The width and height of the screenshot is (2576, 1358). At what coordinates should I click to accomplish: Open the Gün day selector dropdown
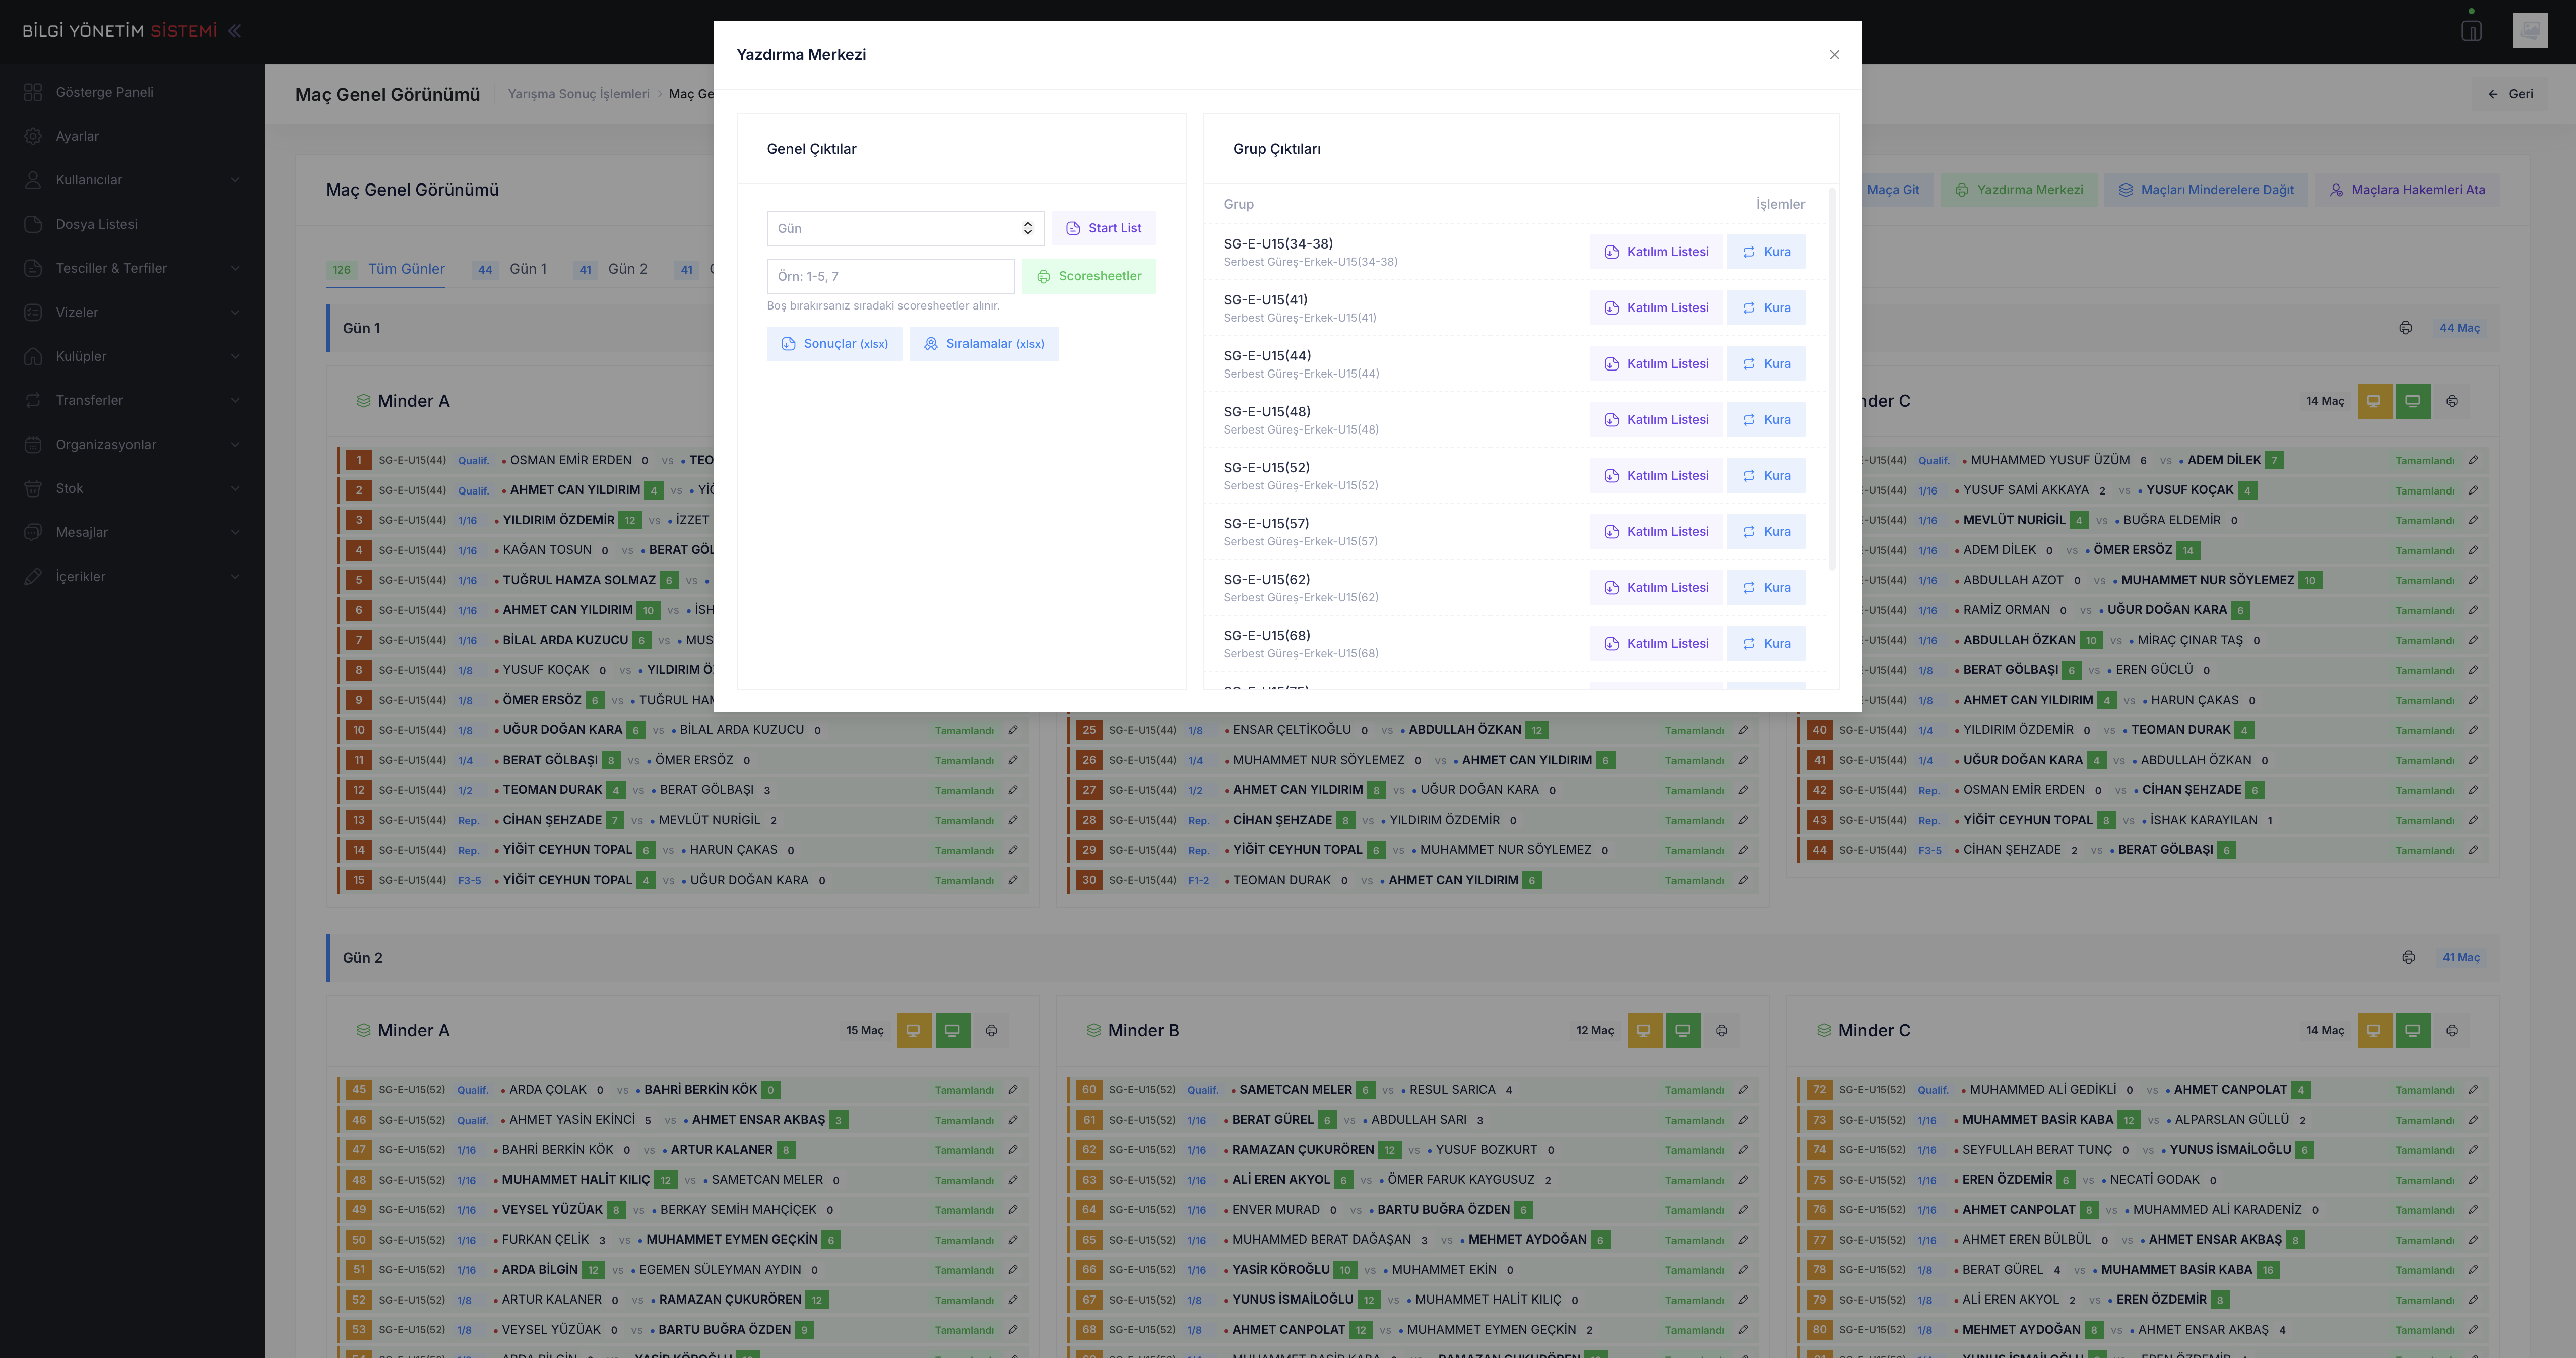coord(905,228)
